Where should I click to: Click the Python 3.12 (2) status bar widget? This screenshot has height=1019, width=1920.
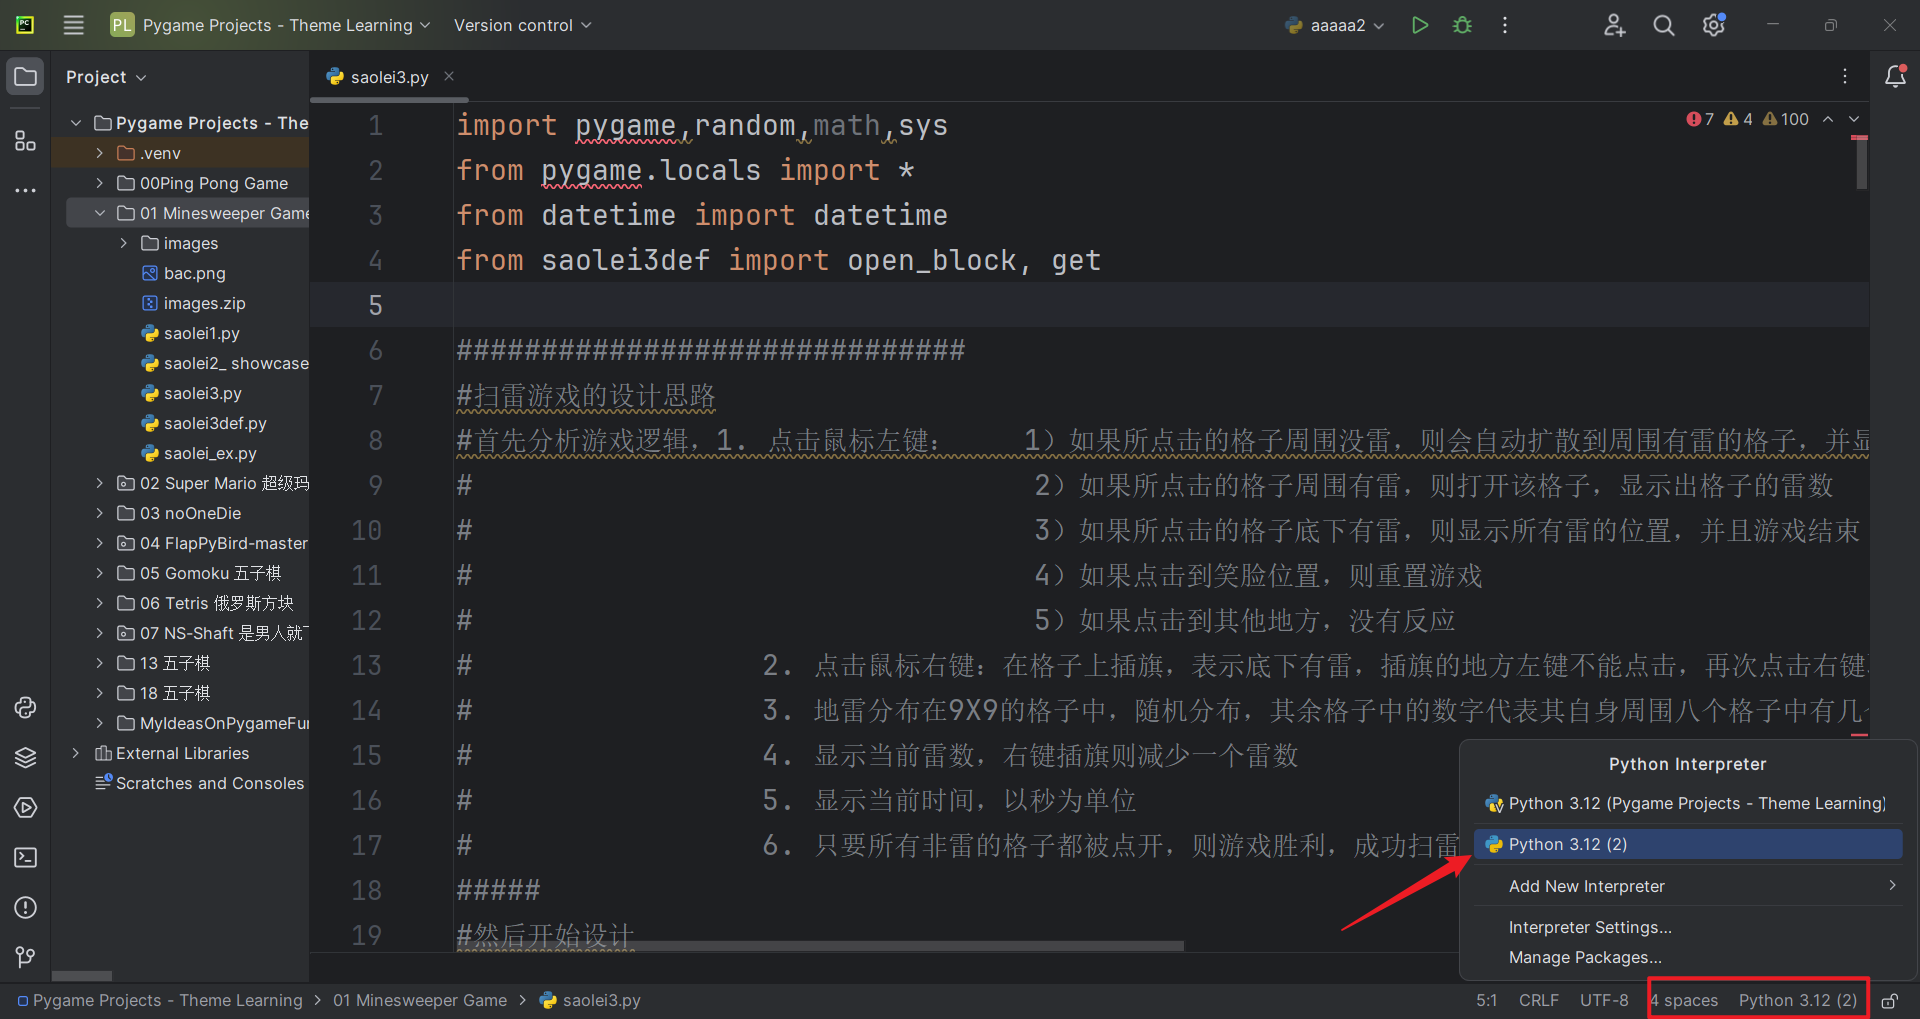tap(1798, 1000)
